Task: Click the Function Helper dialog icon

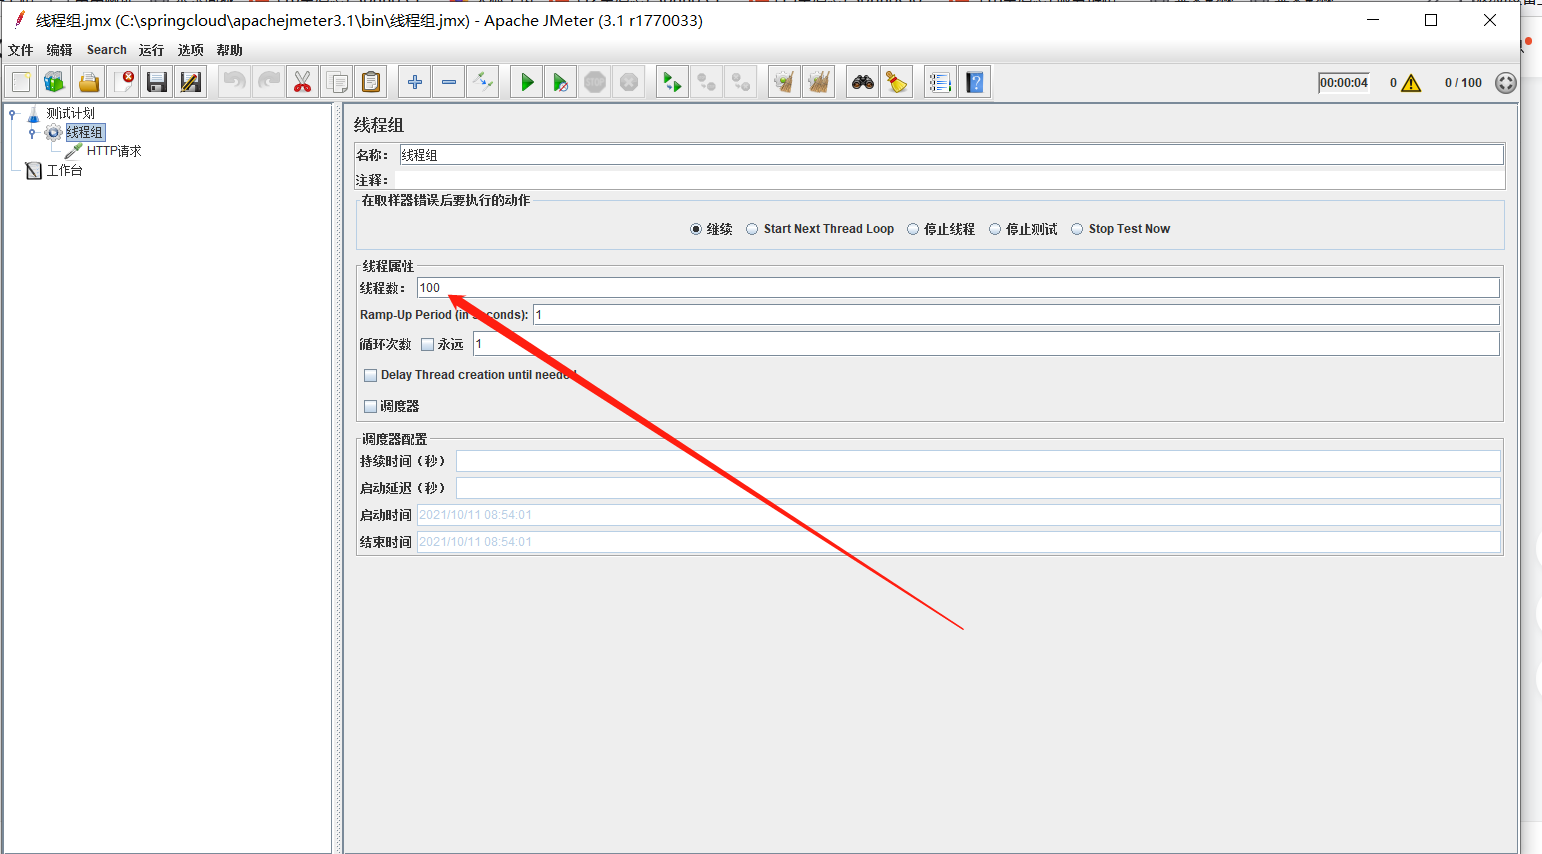Action: click(940, 82)
